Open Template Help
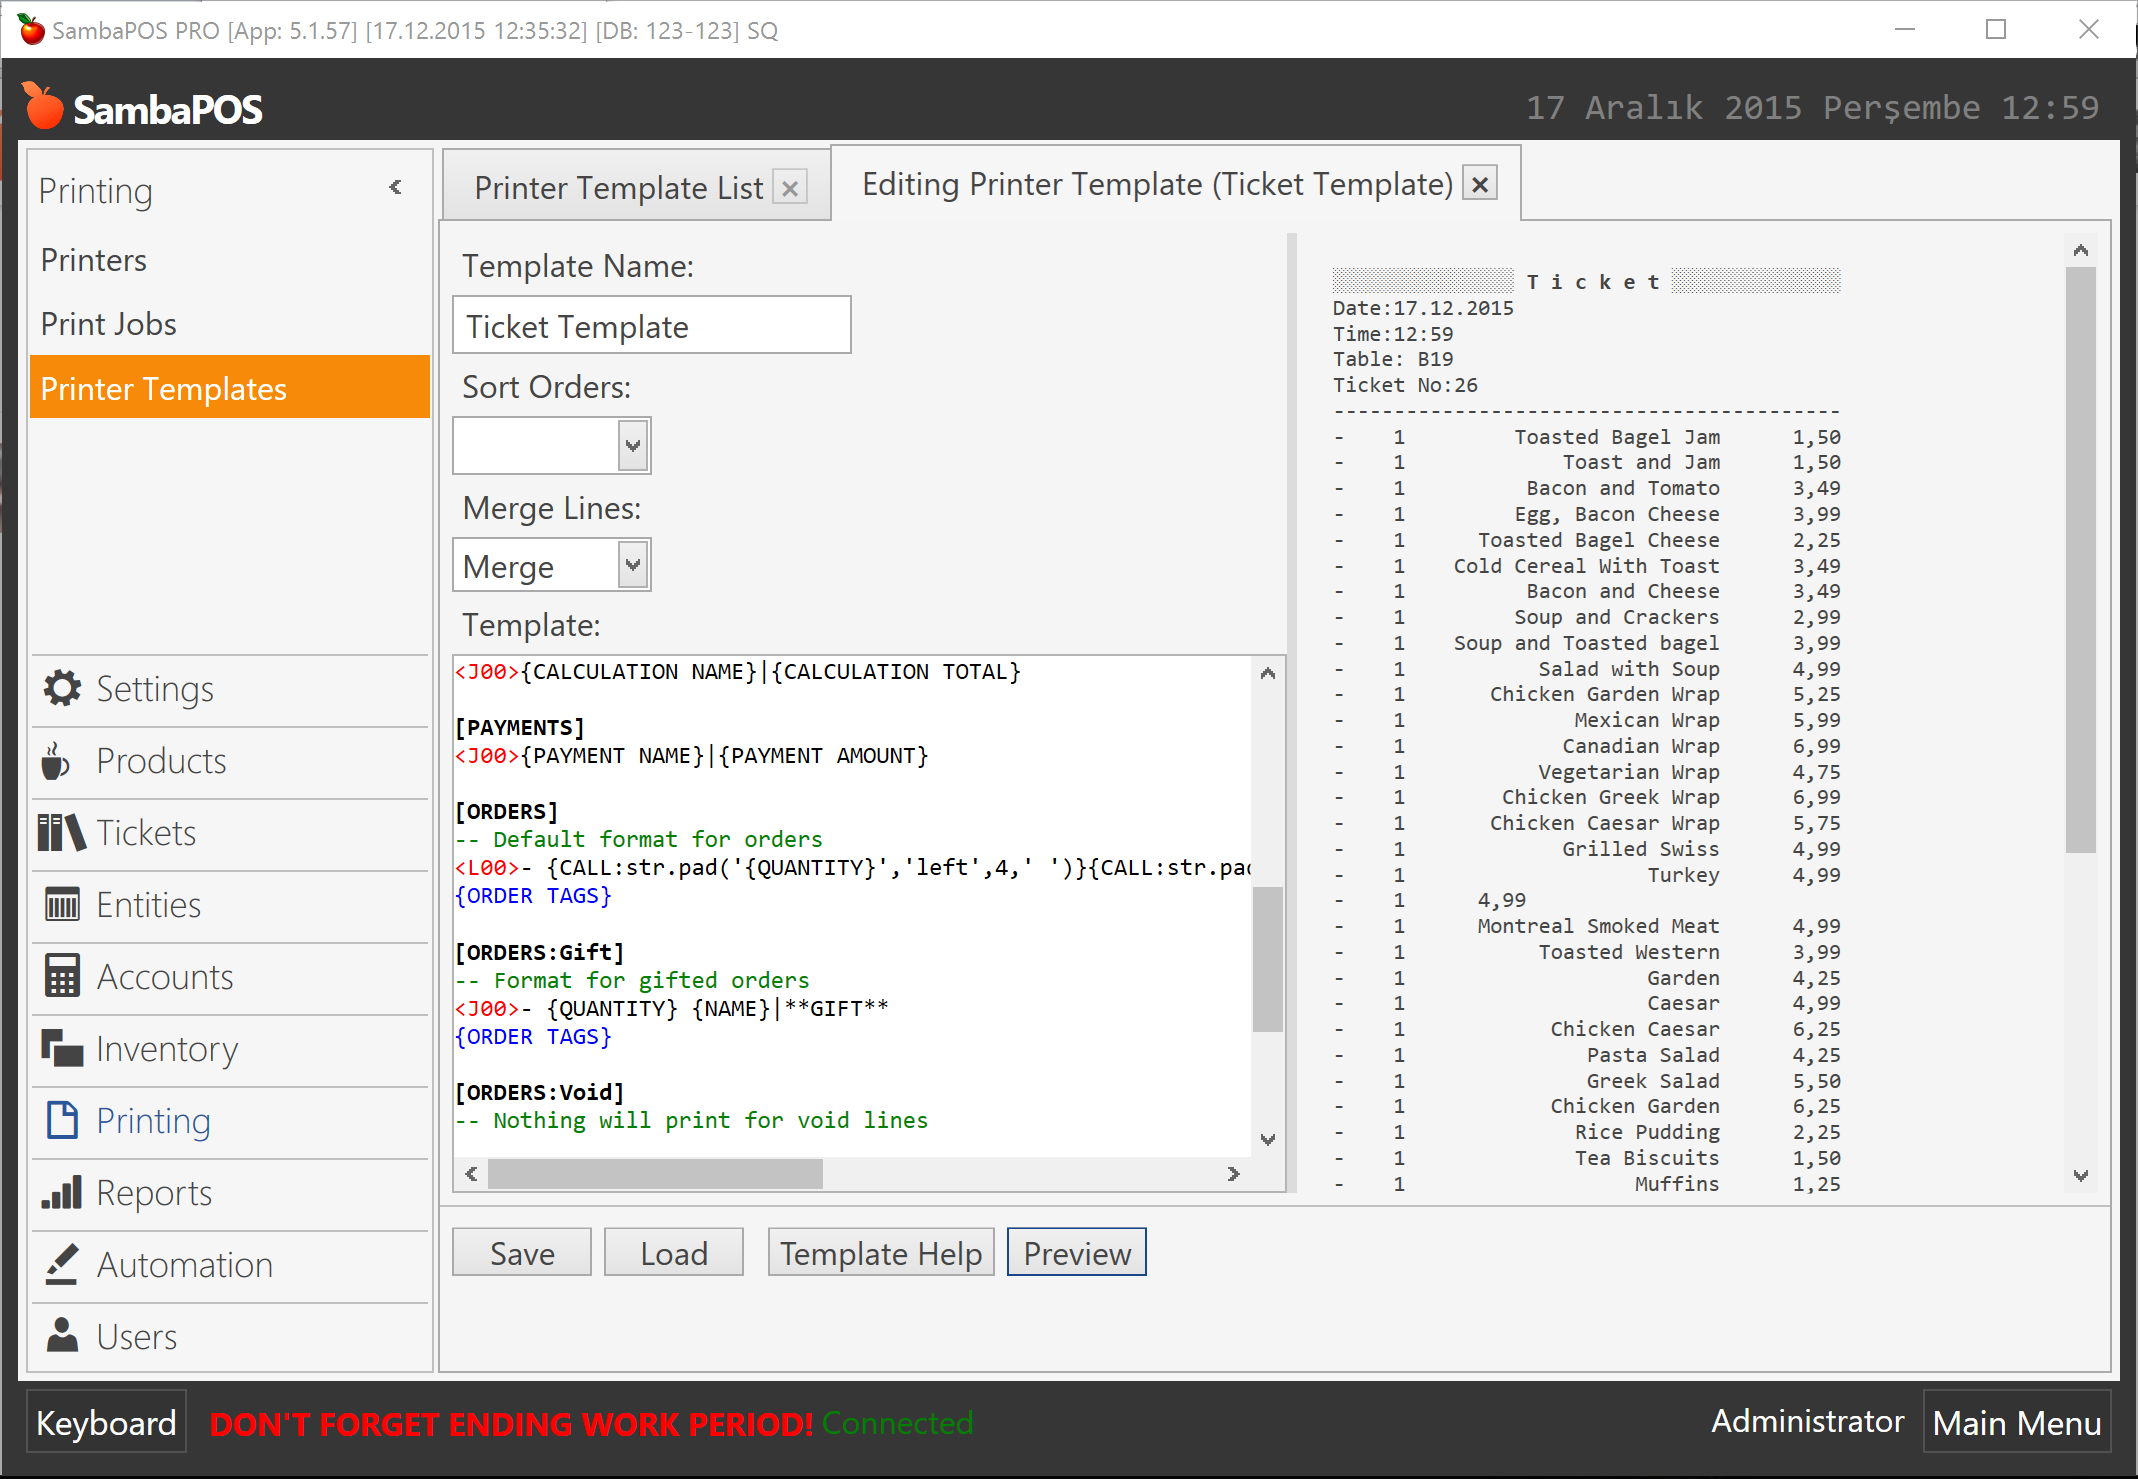Viewport: 2138px width, 1479px height. [880, 1252]
